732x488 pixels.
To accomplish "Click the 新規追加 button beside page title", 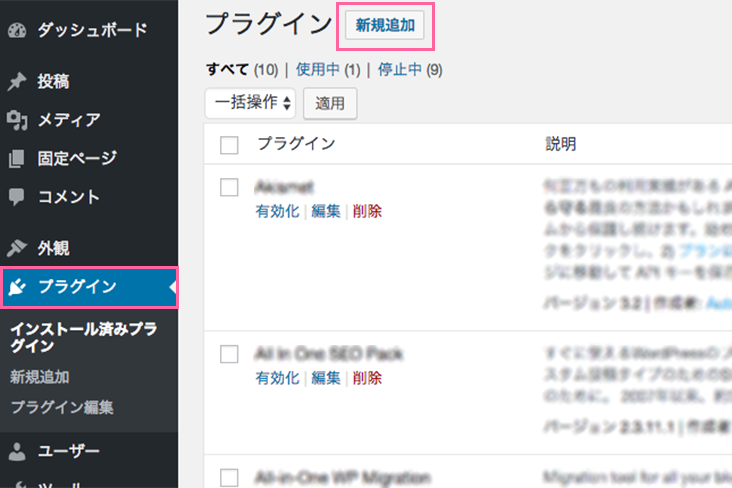I will (385, 25).
